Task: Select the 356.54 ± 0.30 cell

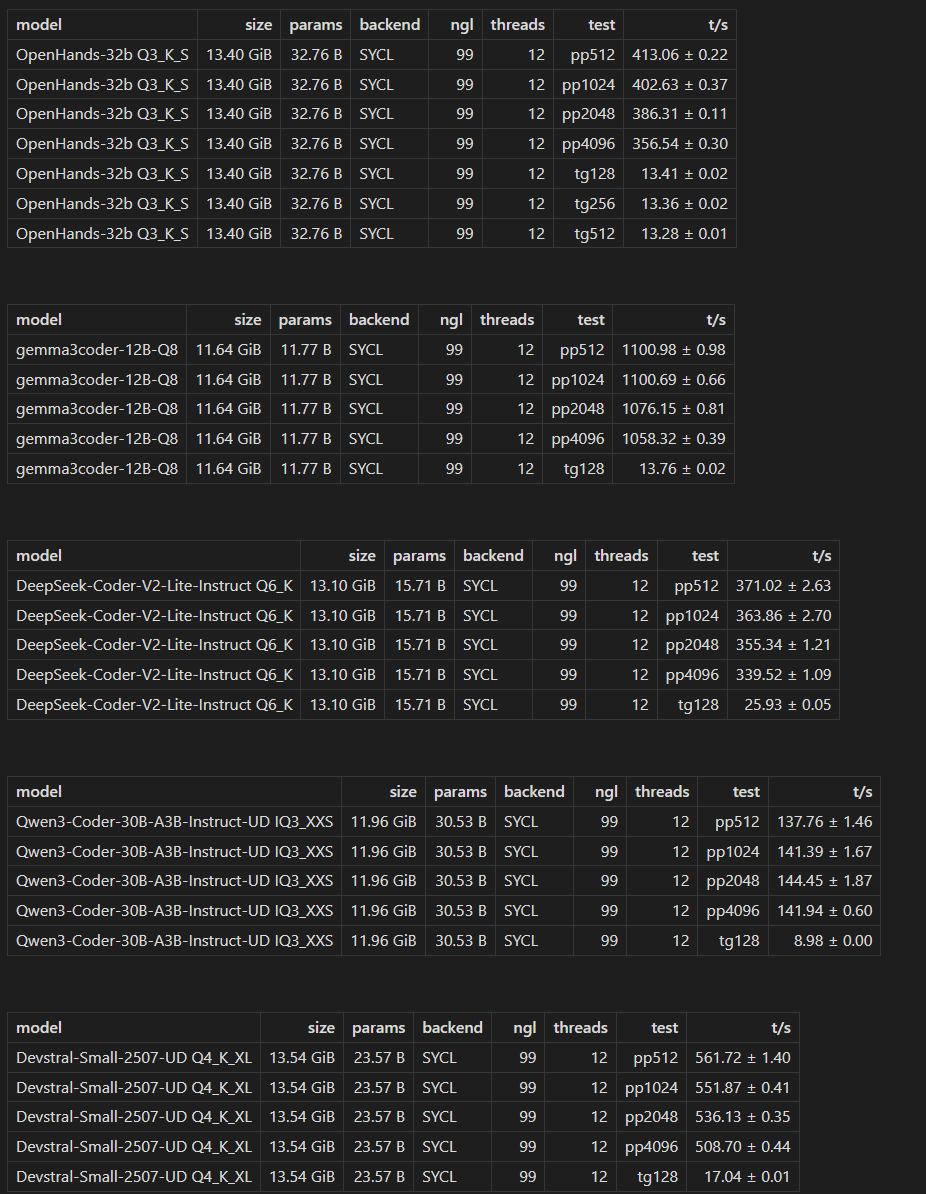Action: pos(679,144)
